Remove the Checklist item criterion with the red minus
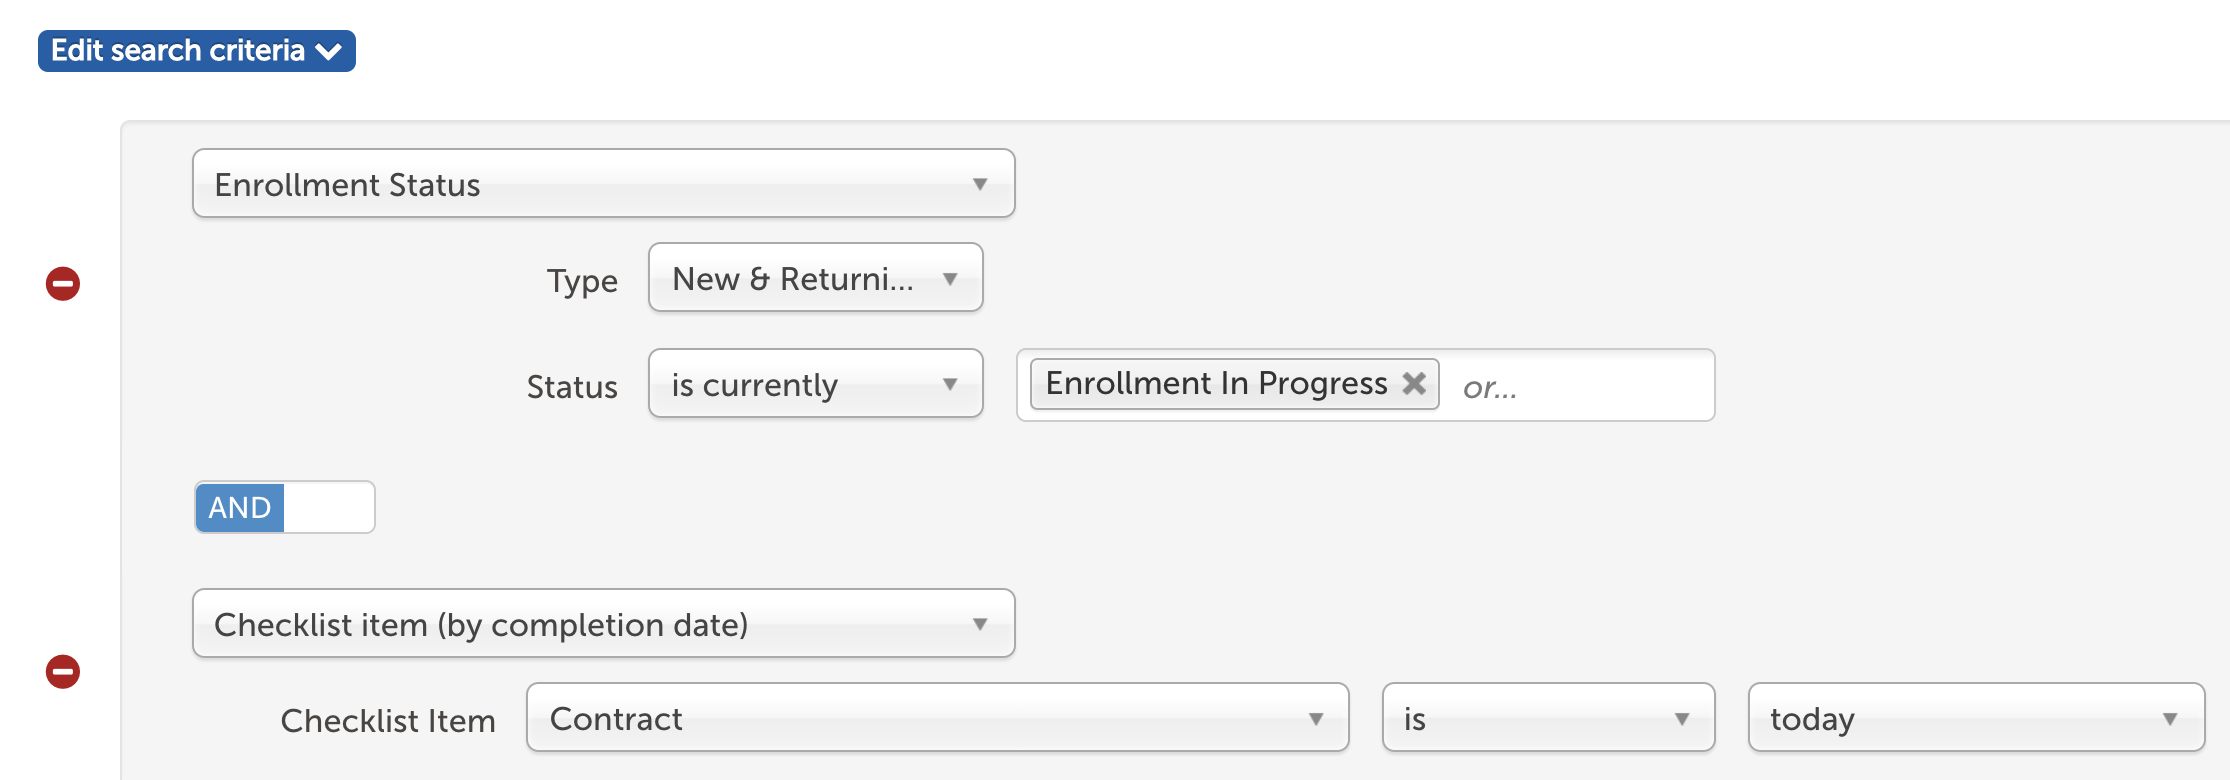Viewport: 2230px width, 780px height. click(x=63, y=672)
